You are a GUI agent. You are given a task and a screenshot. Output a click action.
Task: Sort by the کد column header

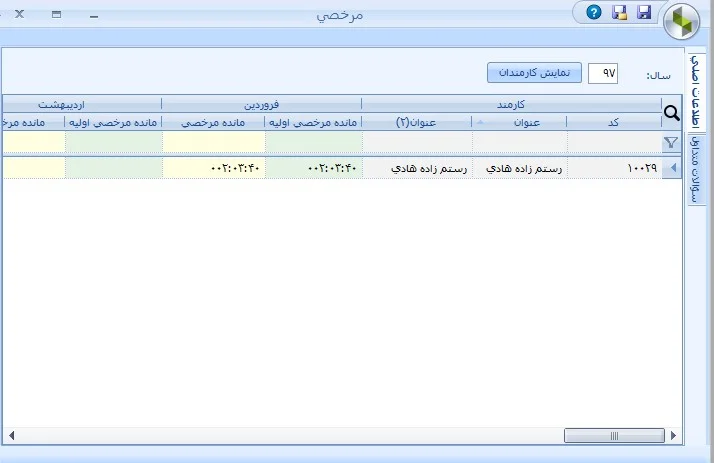click(614, 122)
